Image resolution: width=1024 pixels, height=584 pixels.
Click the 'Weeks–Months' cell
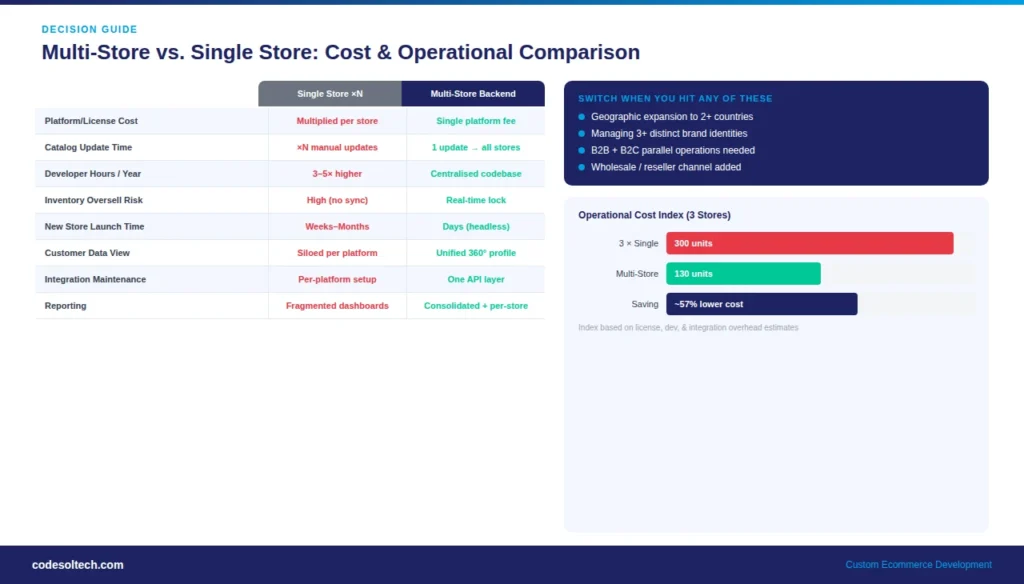(337, 226)
